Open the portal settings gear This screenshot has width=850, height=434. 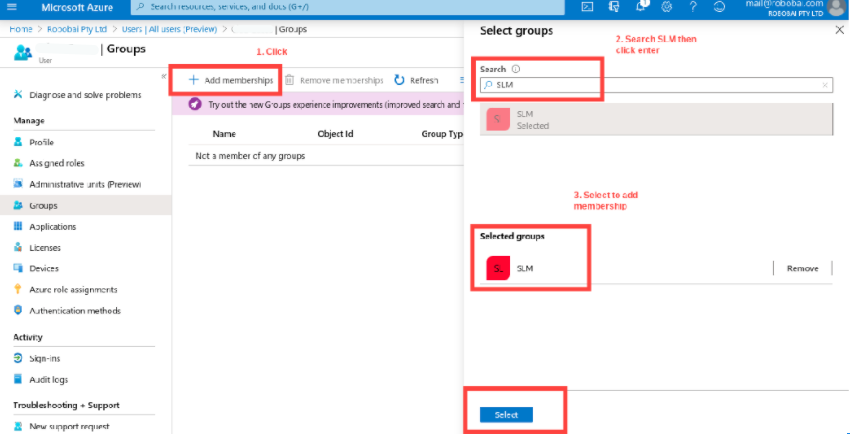pyautogui.click(x=667, y=7)
